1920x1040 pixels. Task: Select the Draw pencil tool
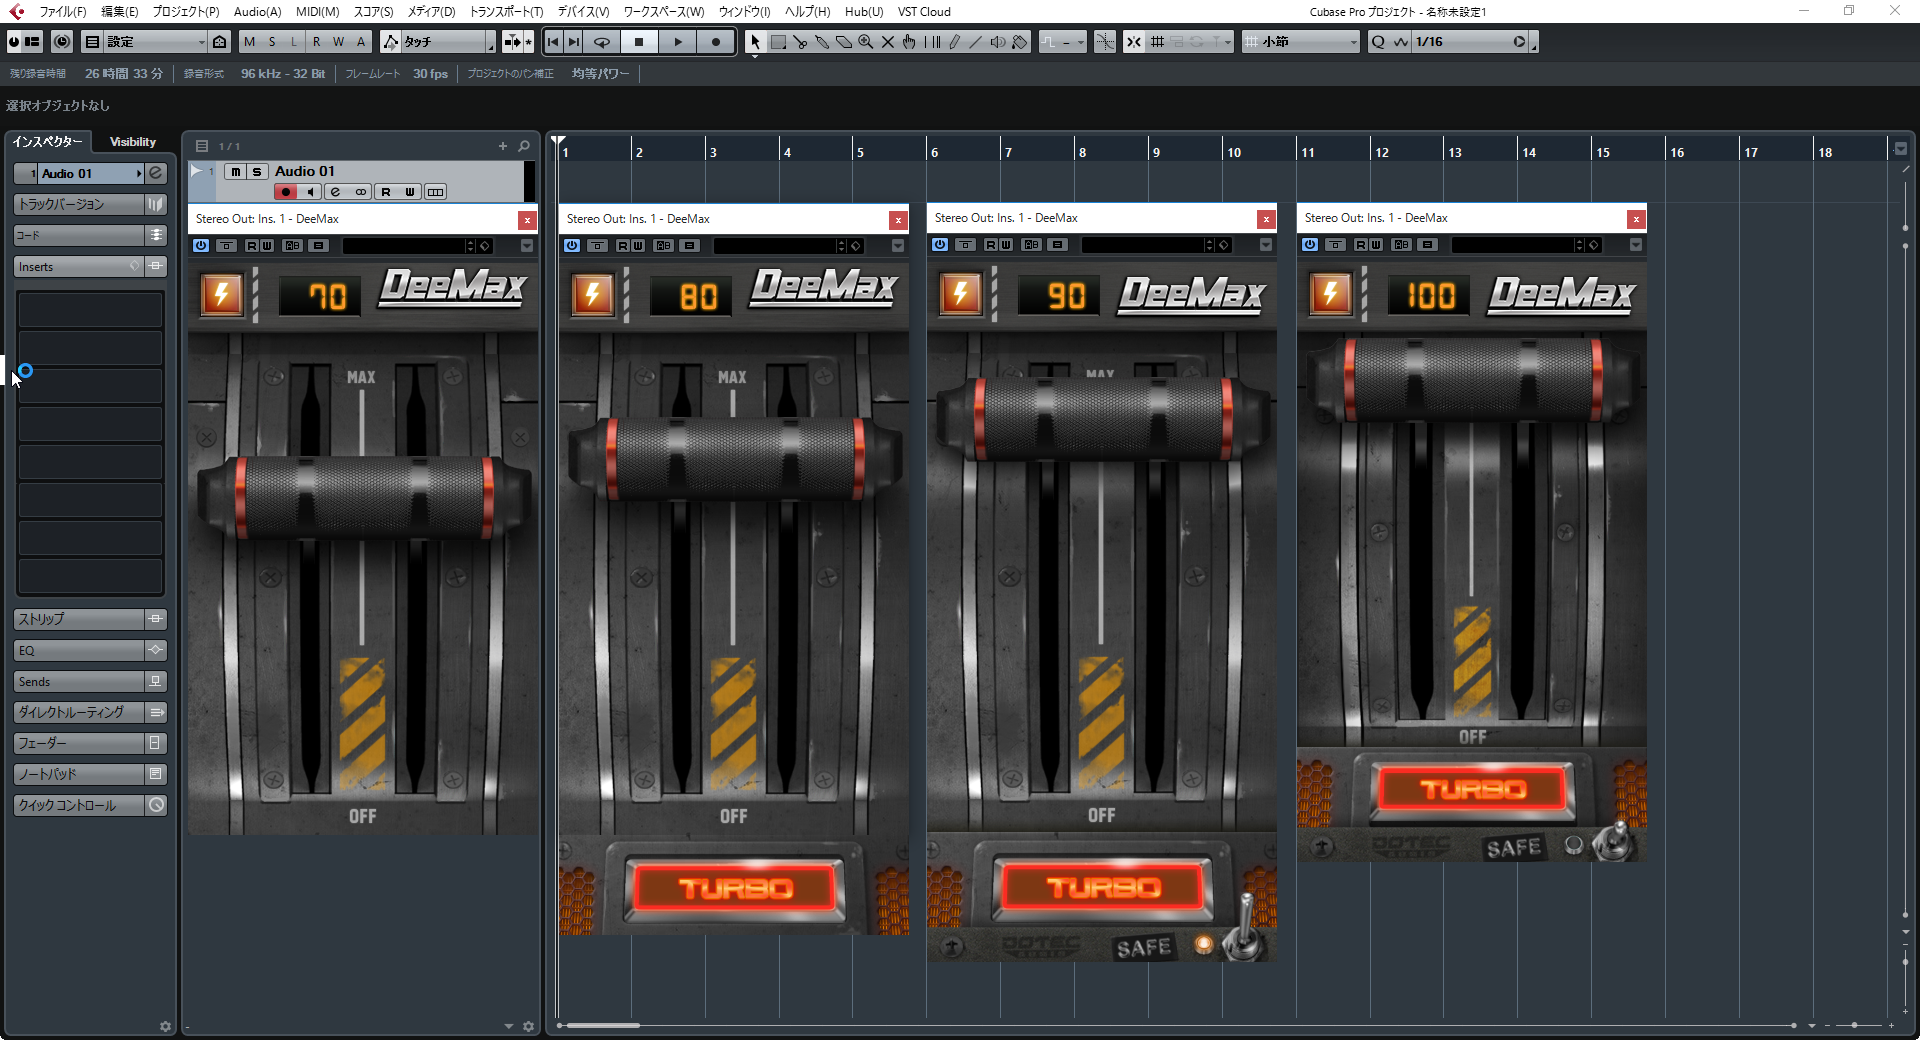point(954,42)
